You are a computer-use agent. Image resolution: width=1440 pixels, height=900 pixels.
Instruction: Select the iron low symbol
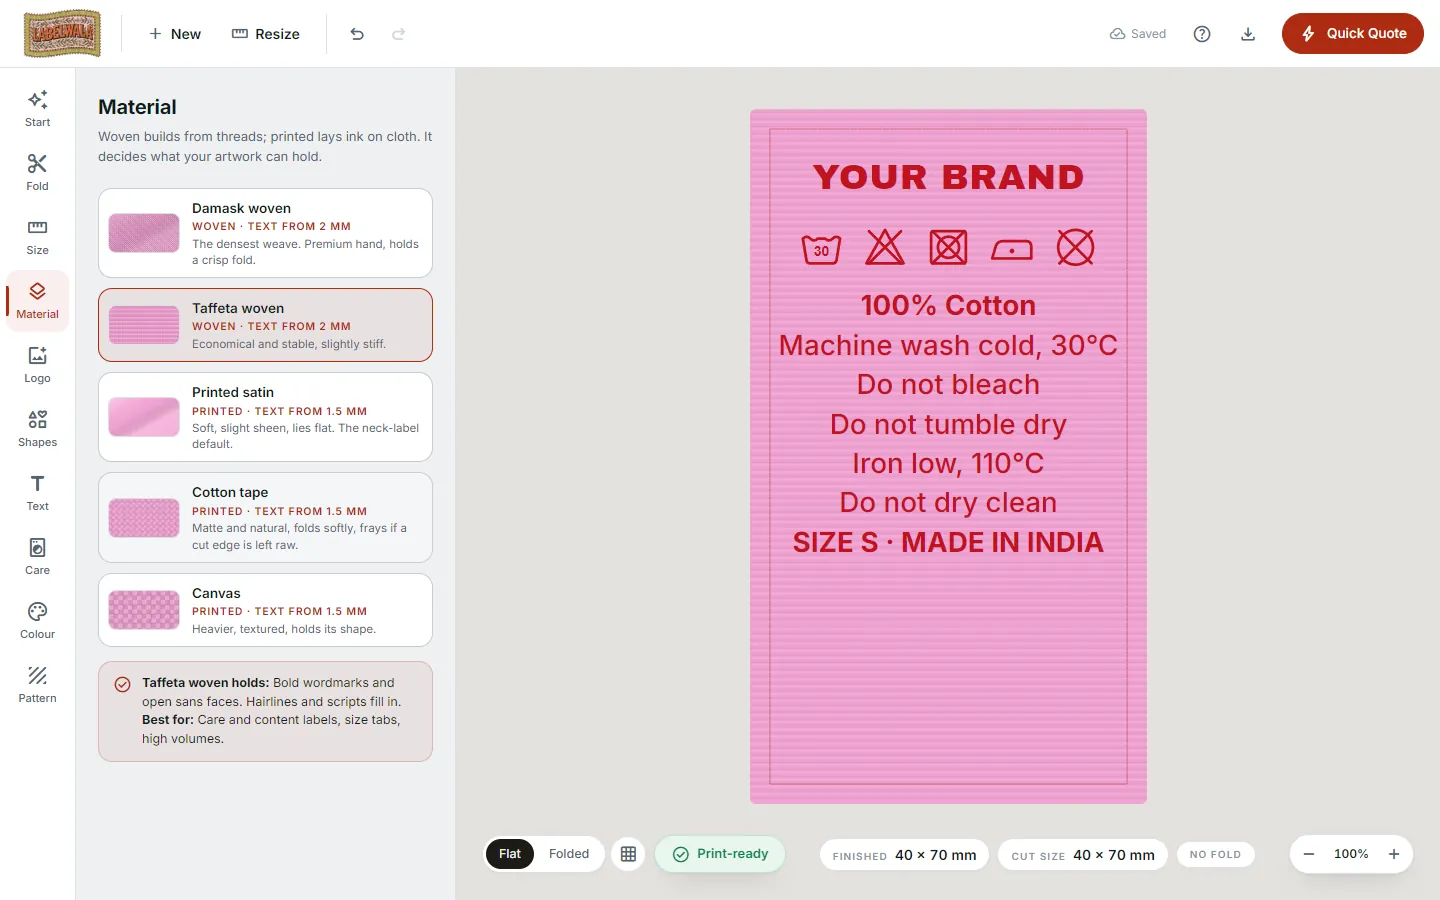tap(1012, 249)
